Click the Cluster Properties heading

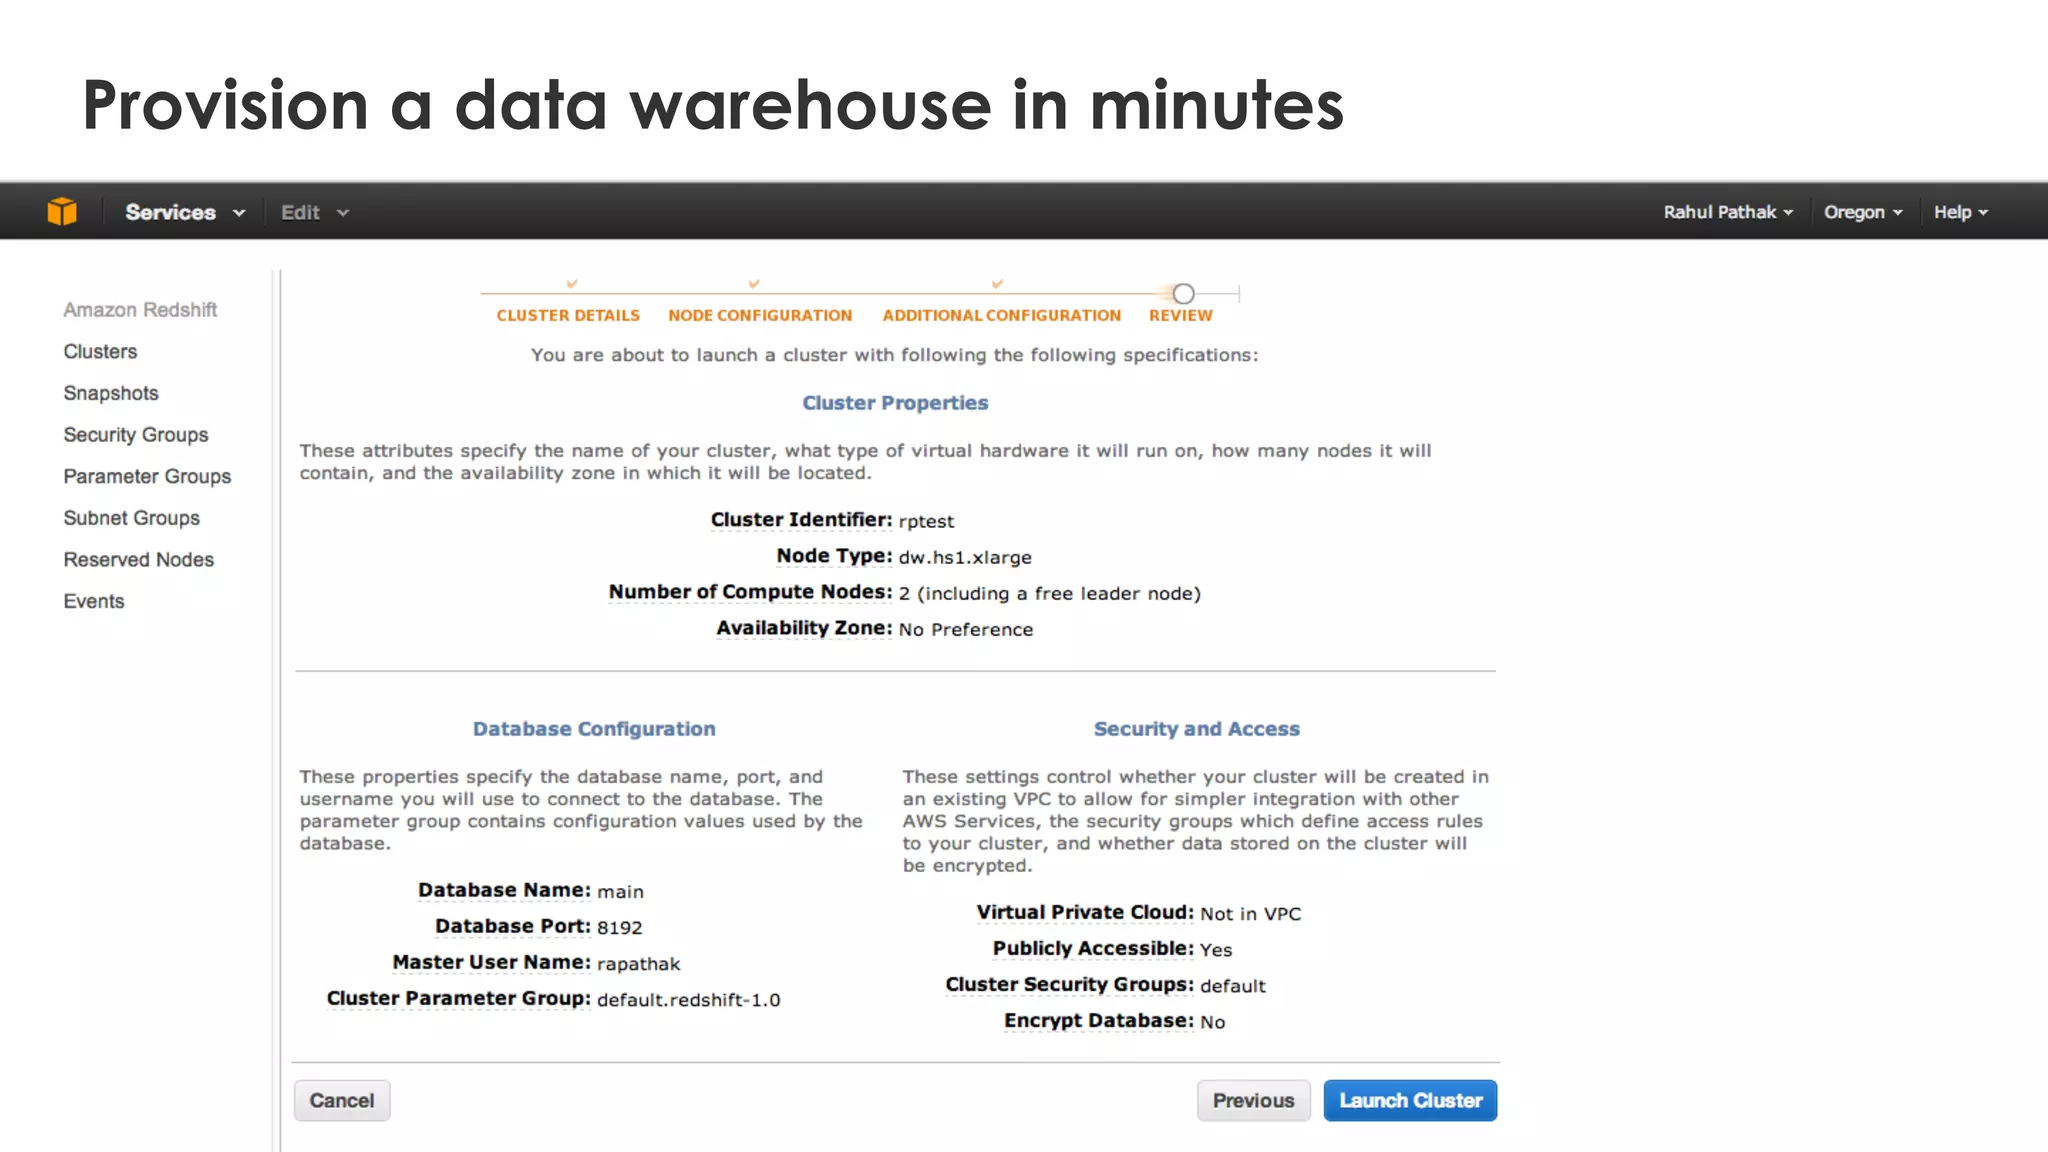click(895, 403)
